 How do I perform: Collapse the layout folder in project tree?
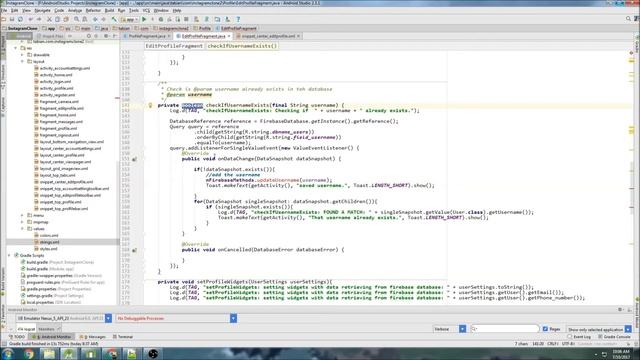point(22,62)
